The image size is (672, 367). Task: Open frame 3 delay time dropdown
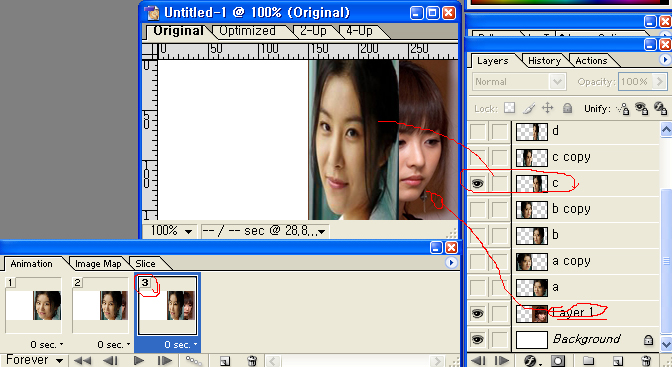point(181,345)
